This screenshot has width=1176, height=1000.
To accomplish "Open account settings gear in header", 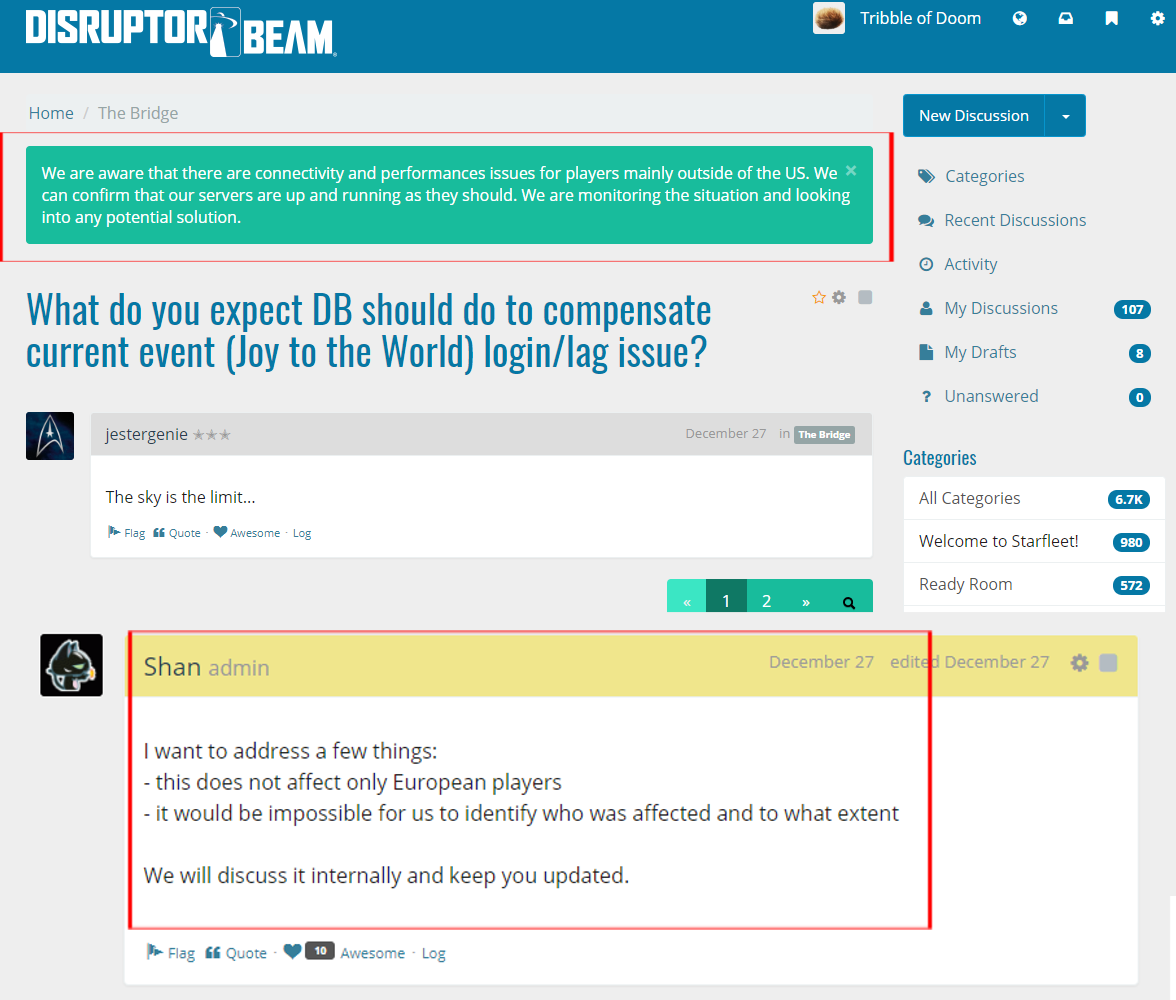I will pos(1157,18).
